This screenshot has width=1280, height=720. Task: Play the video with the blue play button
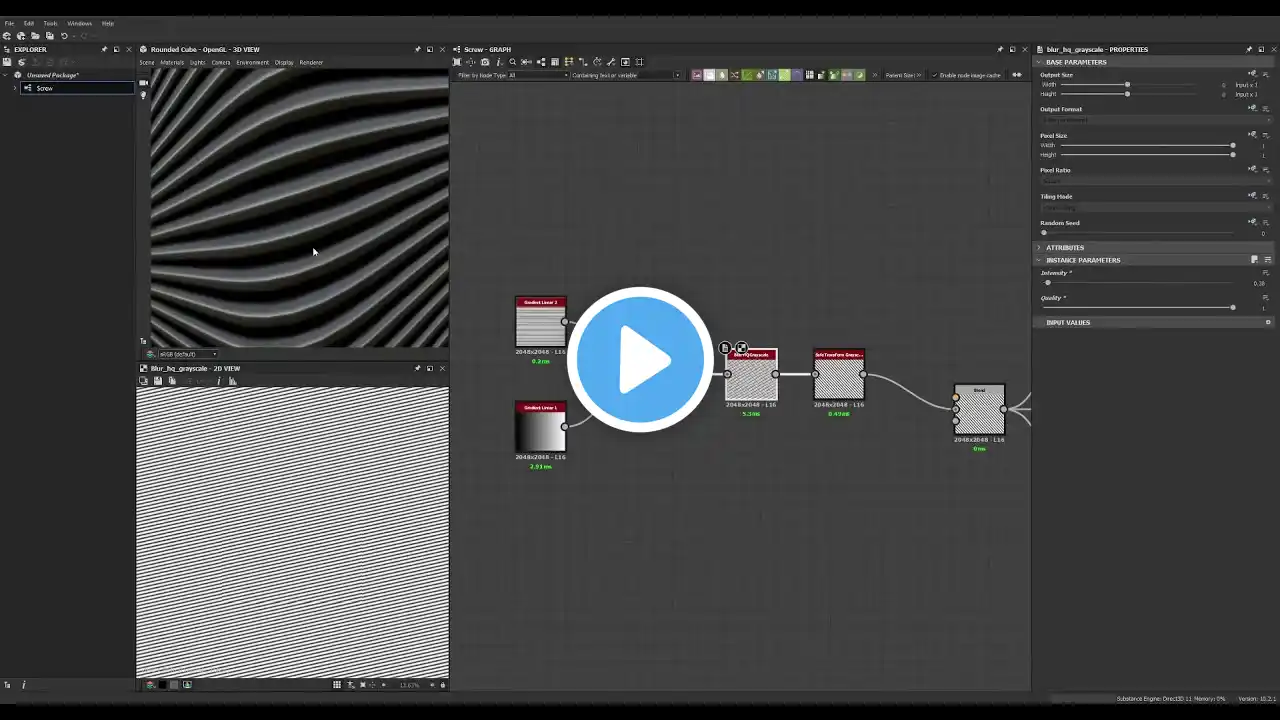coord(640,359)
